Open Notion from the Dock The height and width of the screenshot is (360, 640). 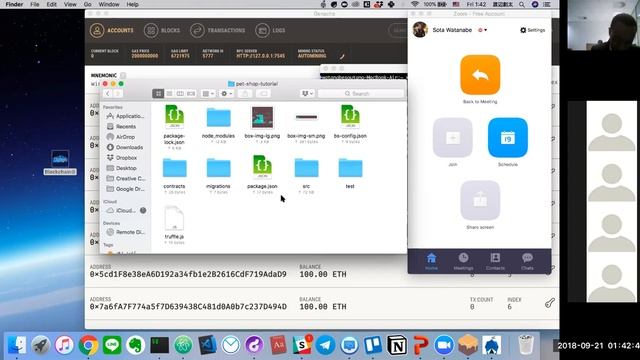(397, 345)
